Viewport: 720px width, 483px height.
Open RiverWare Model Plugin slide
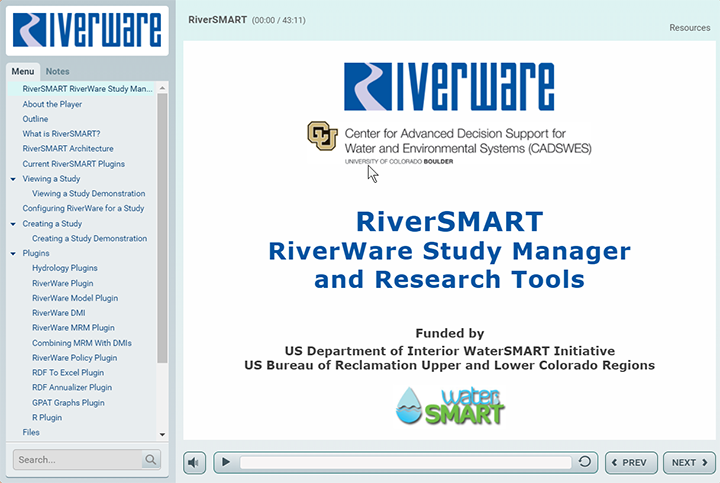coord(75,298)
